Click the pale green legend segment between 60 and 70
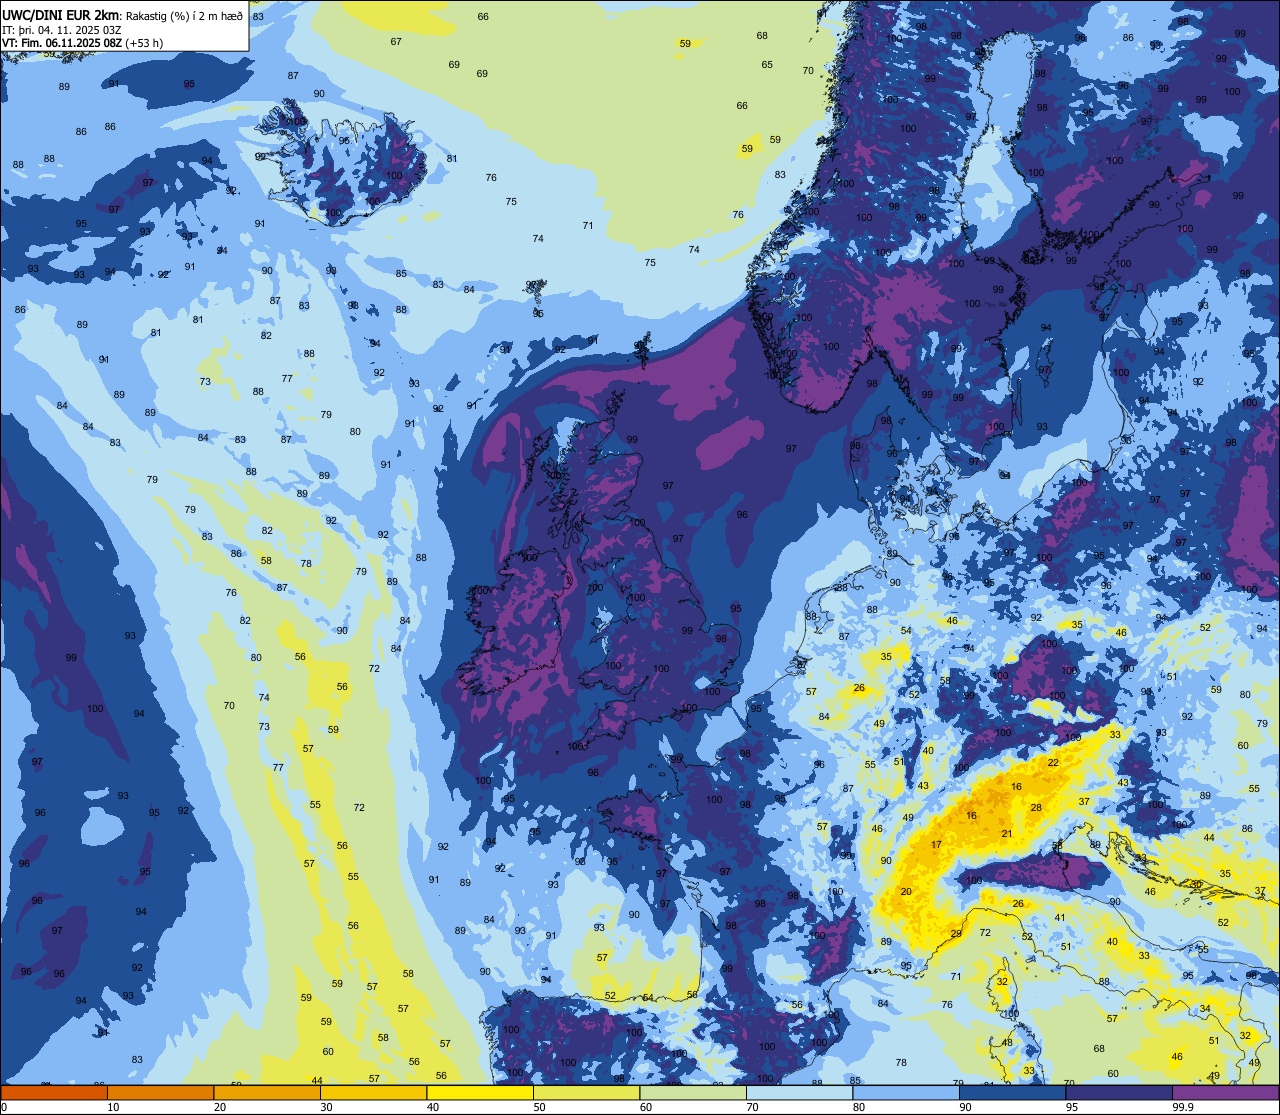The width and height of the screenshot is (1280, 1115). click(693, 1092)
